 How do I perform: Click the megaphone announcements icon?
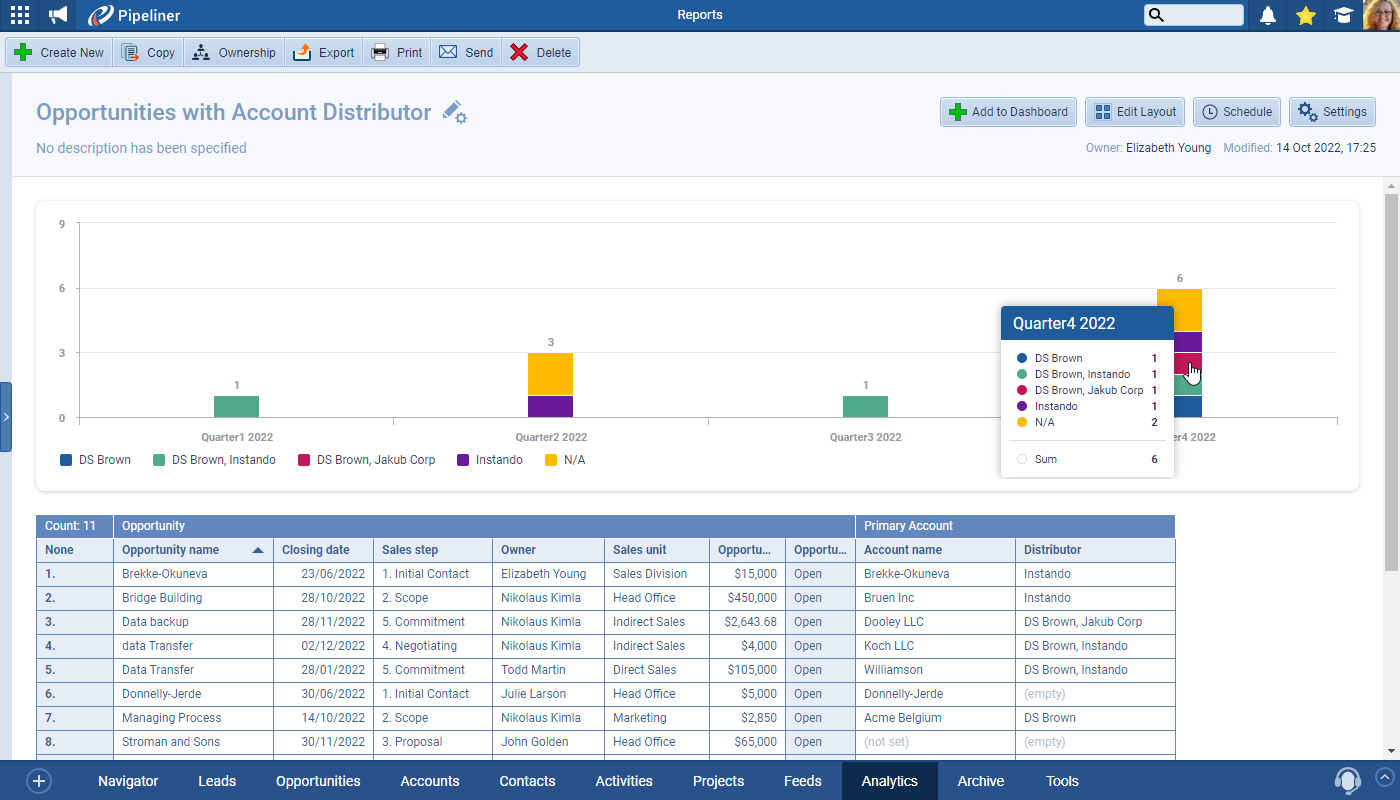(x=59, y=15)
